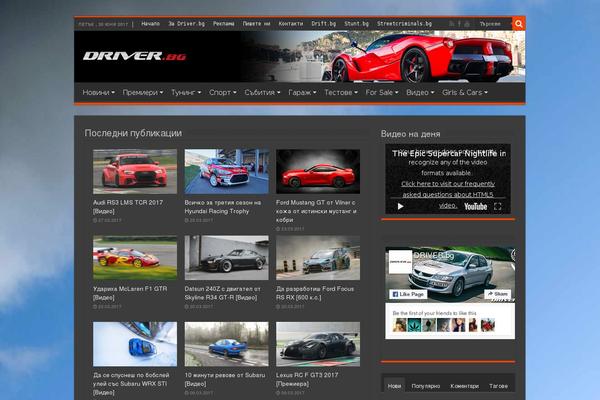This screenshot has height=400, width=600.
Task: Open article title Удариха McLaren F1 GTR
Action: tap(130, 293)
